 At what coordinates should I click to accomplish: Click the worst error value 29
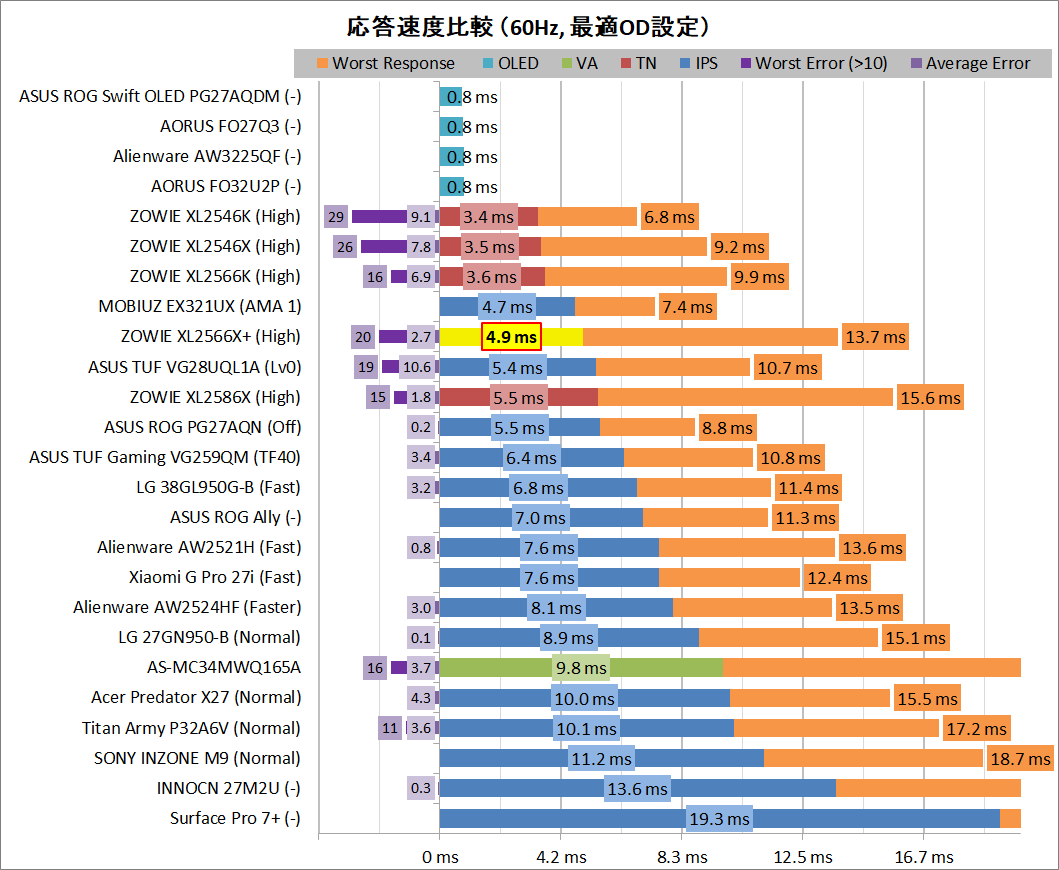[336, 217]
